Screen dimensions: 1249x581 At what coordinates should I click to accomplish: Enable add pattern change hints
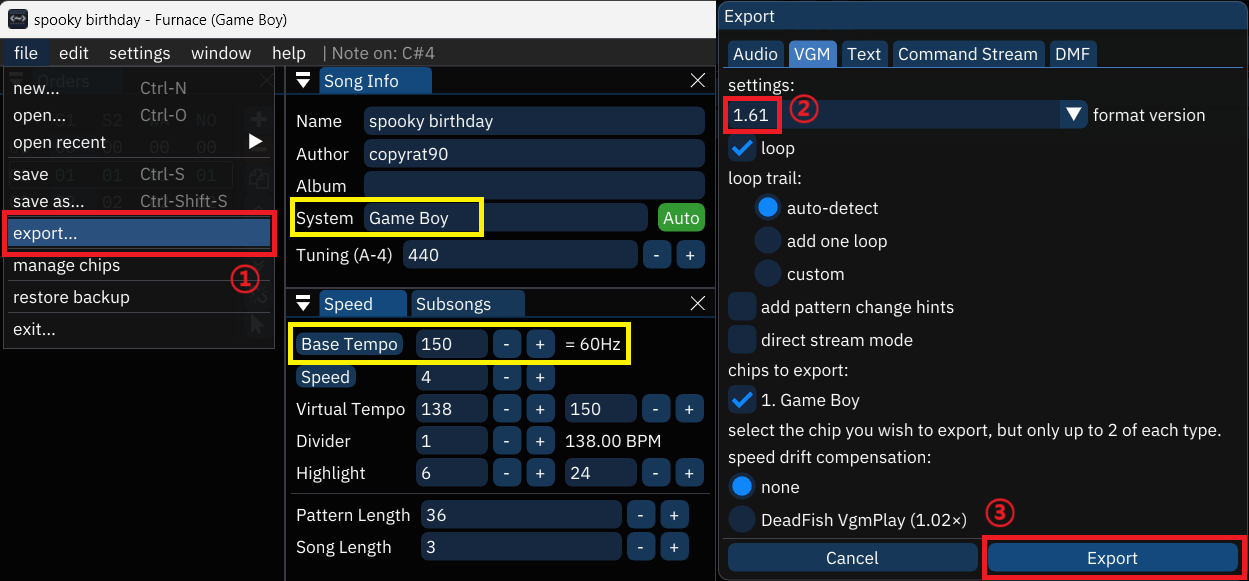(x=742, y=307)
